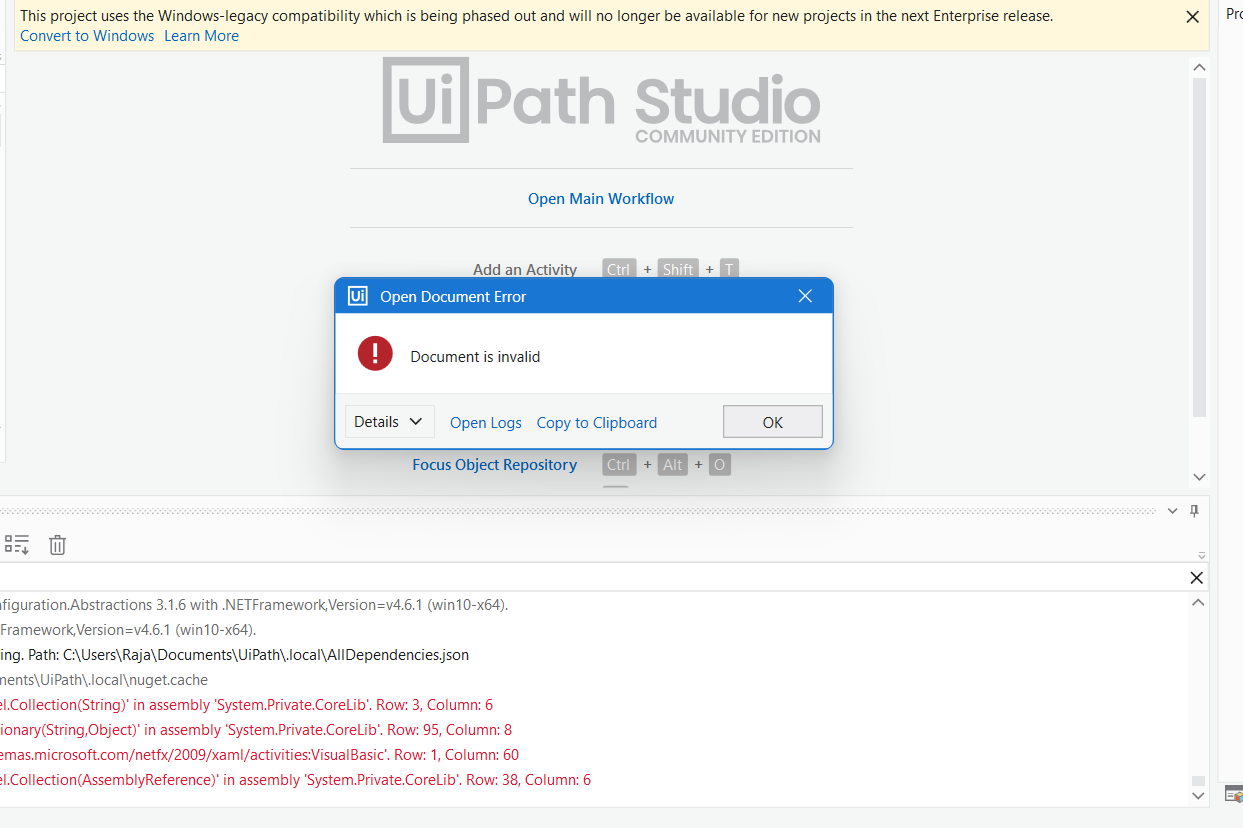
Task: Open Main Workflow
Action: pos(601,199)
